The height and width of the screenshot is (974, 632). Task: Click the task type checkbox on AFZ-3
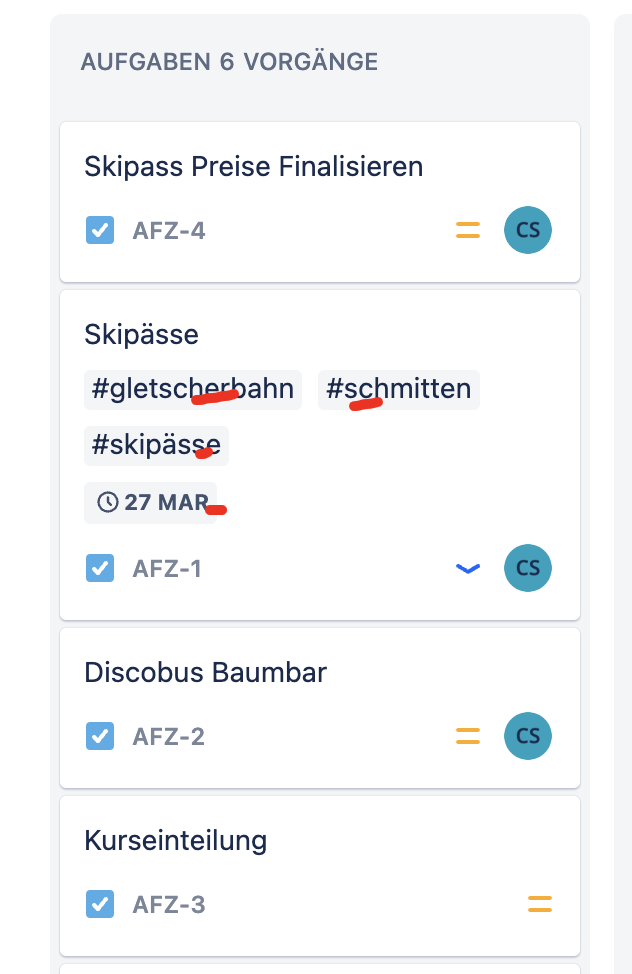click(x=100, y=904)
